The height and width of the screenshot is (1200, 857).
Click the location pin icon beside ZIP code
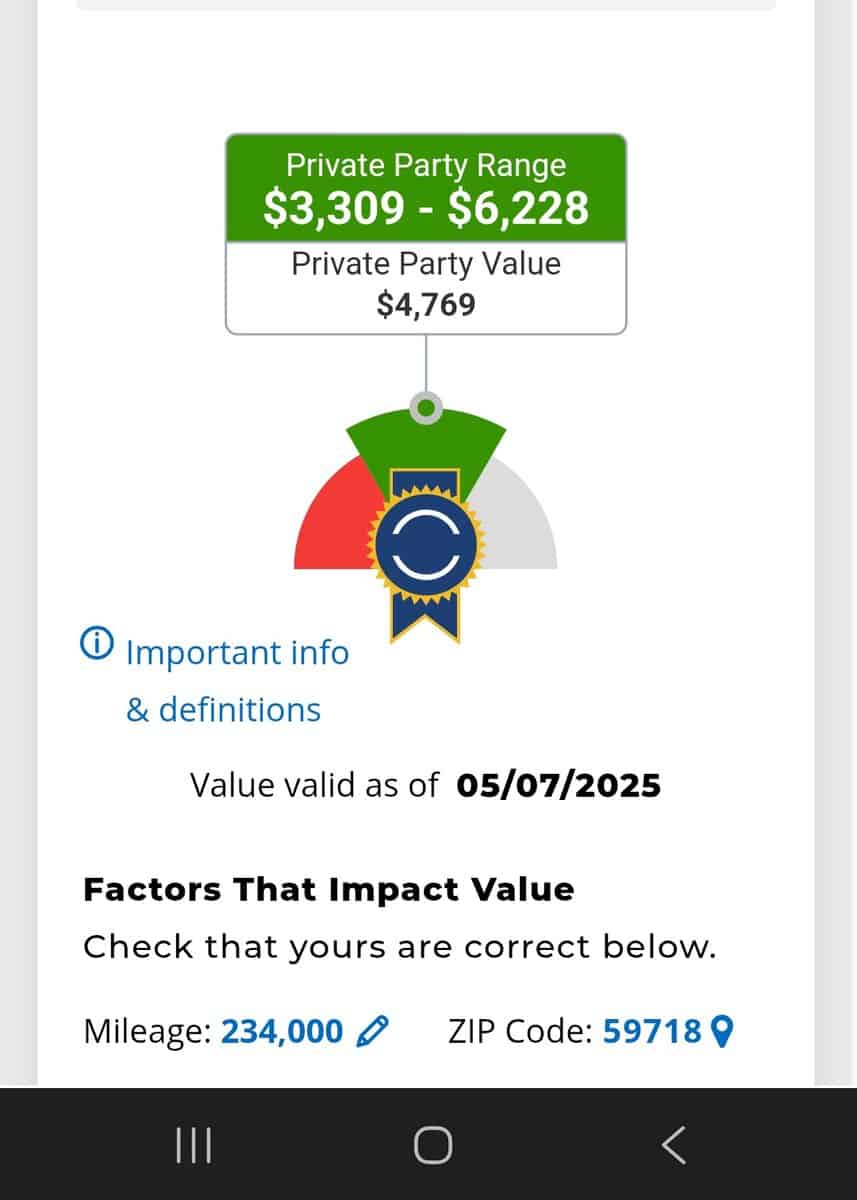721,1030
